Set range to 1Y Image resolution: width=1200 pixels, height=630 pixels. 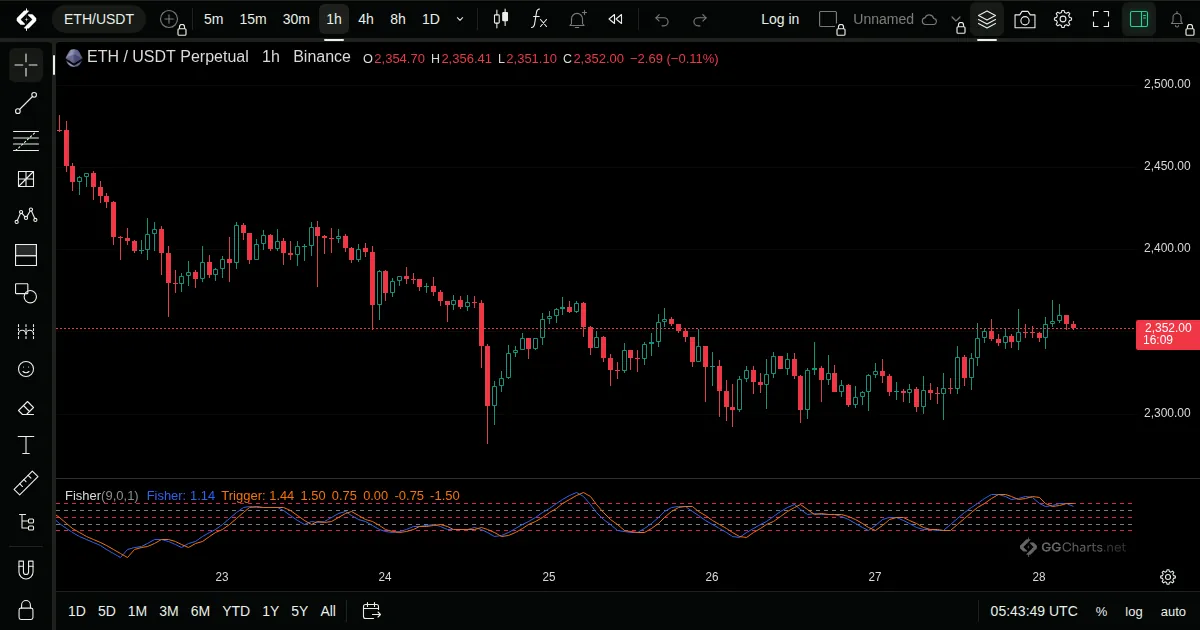[270, 611]
